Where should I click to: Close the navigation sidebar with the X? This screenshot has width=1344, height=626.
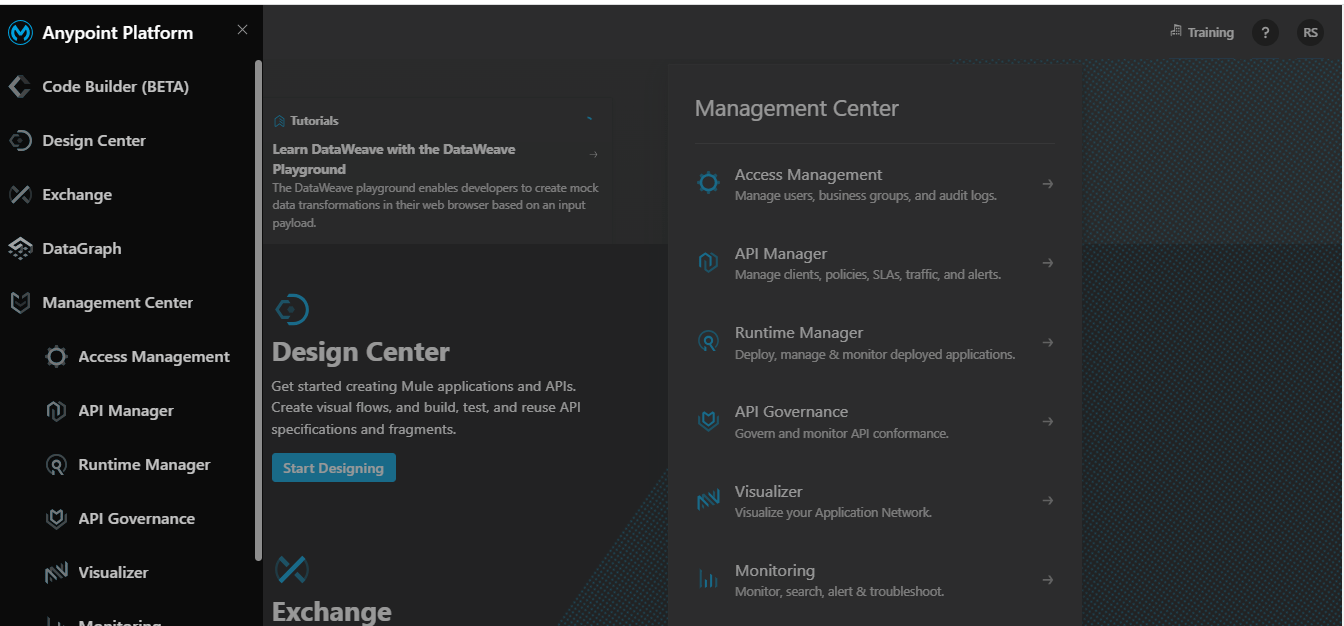(242, 30)
